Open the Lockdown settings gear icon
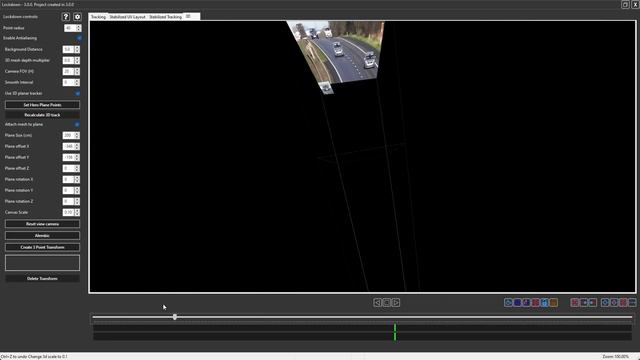The image size is (640, 360). 77,17
